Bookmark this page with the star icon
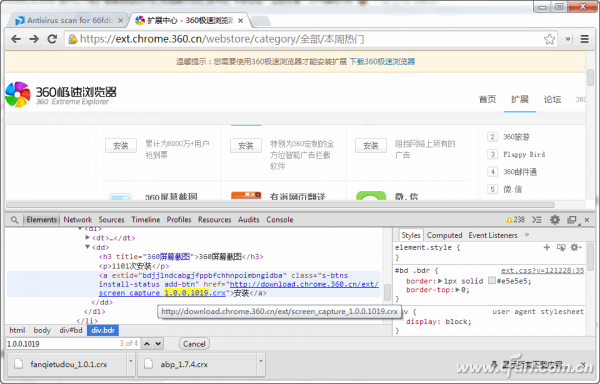The image size is (600, 384). pyautogui.click(x=549, y=39)
